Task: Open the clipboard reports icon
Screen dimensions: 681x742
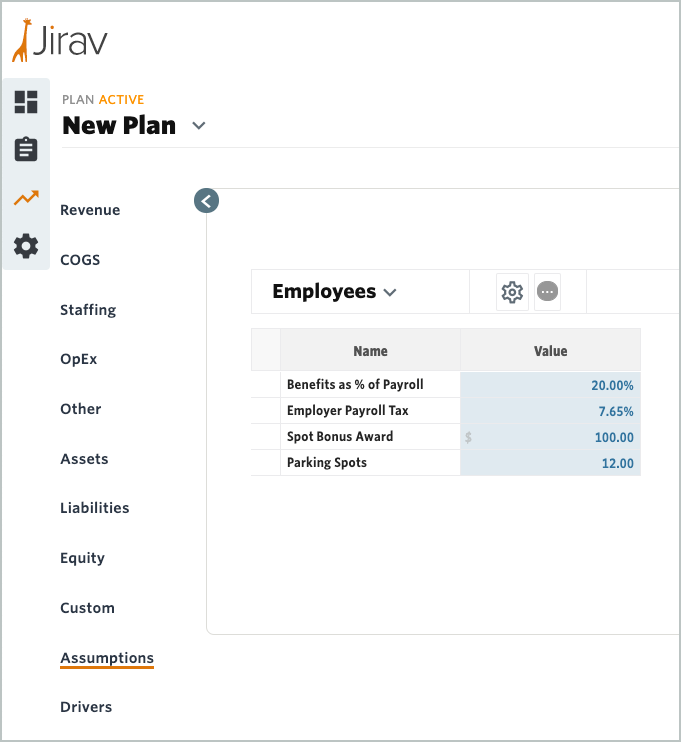Action: pyautogui.click(x=26, y=150)
